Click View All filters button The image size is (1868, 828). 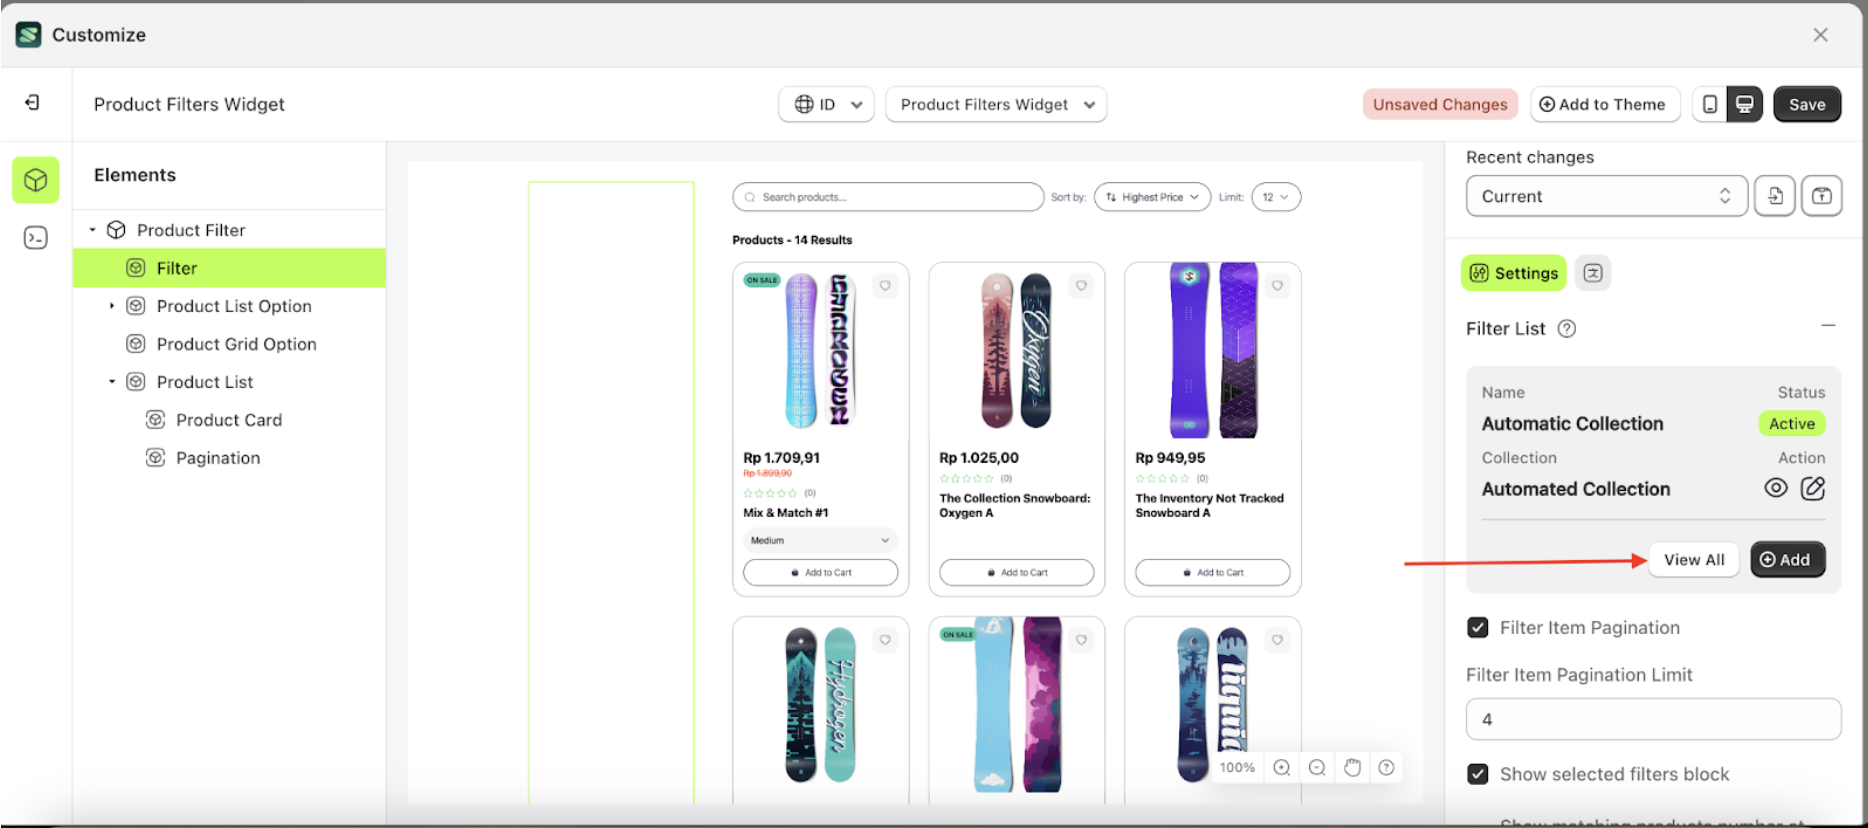(x=1694, y=560)
